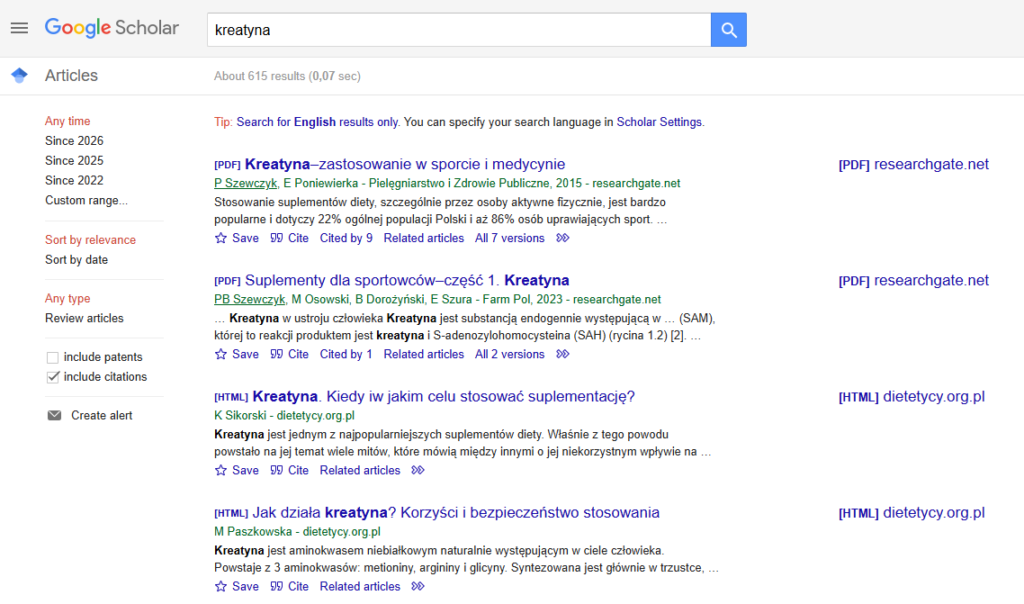
Task: Click the scholar cap icon beside Articles
Action: point(19,76)
